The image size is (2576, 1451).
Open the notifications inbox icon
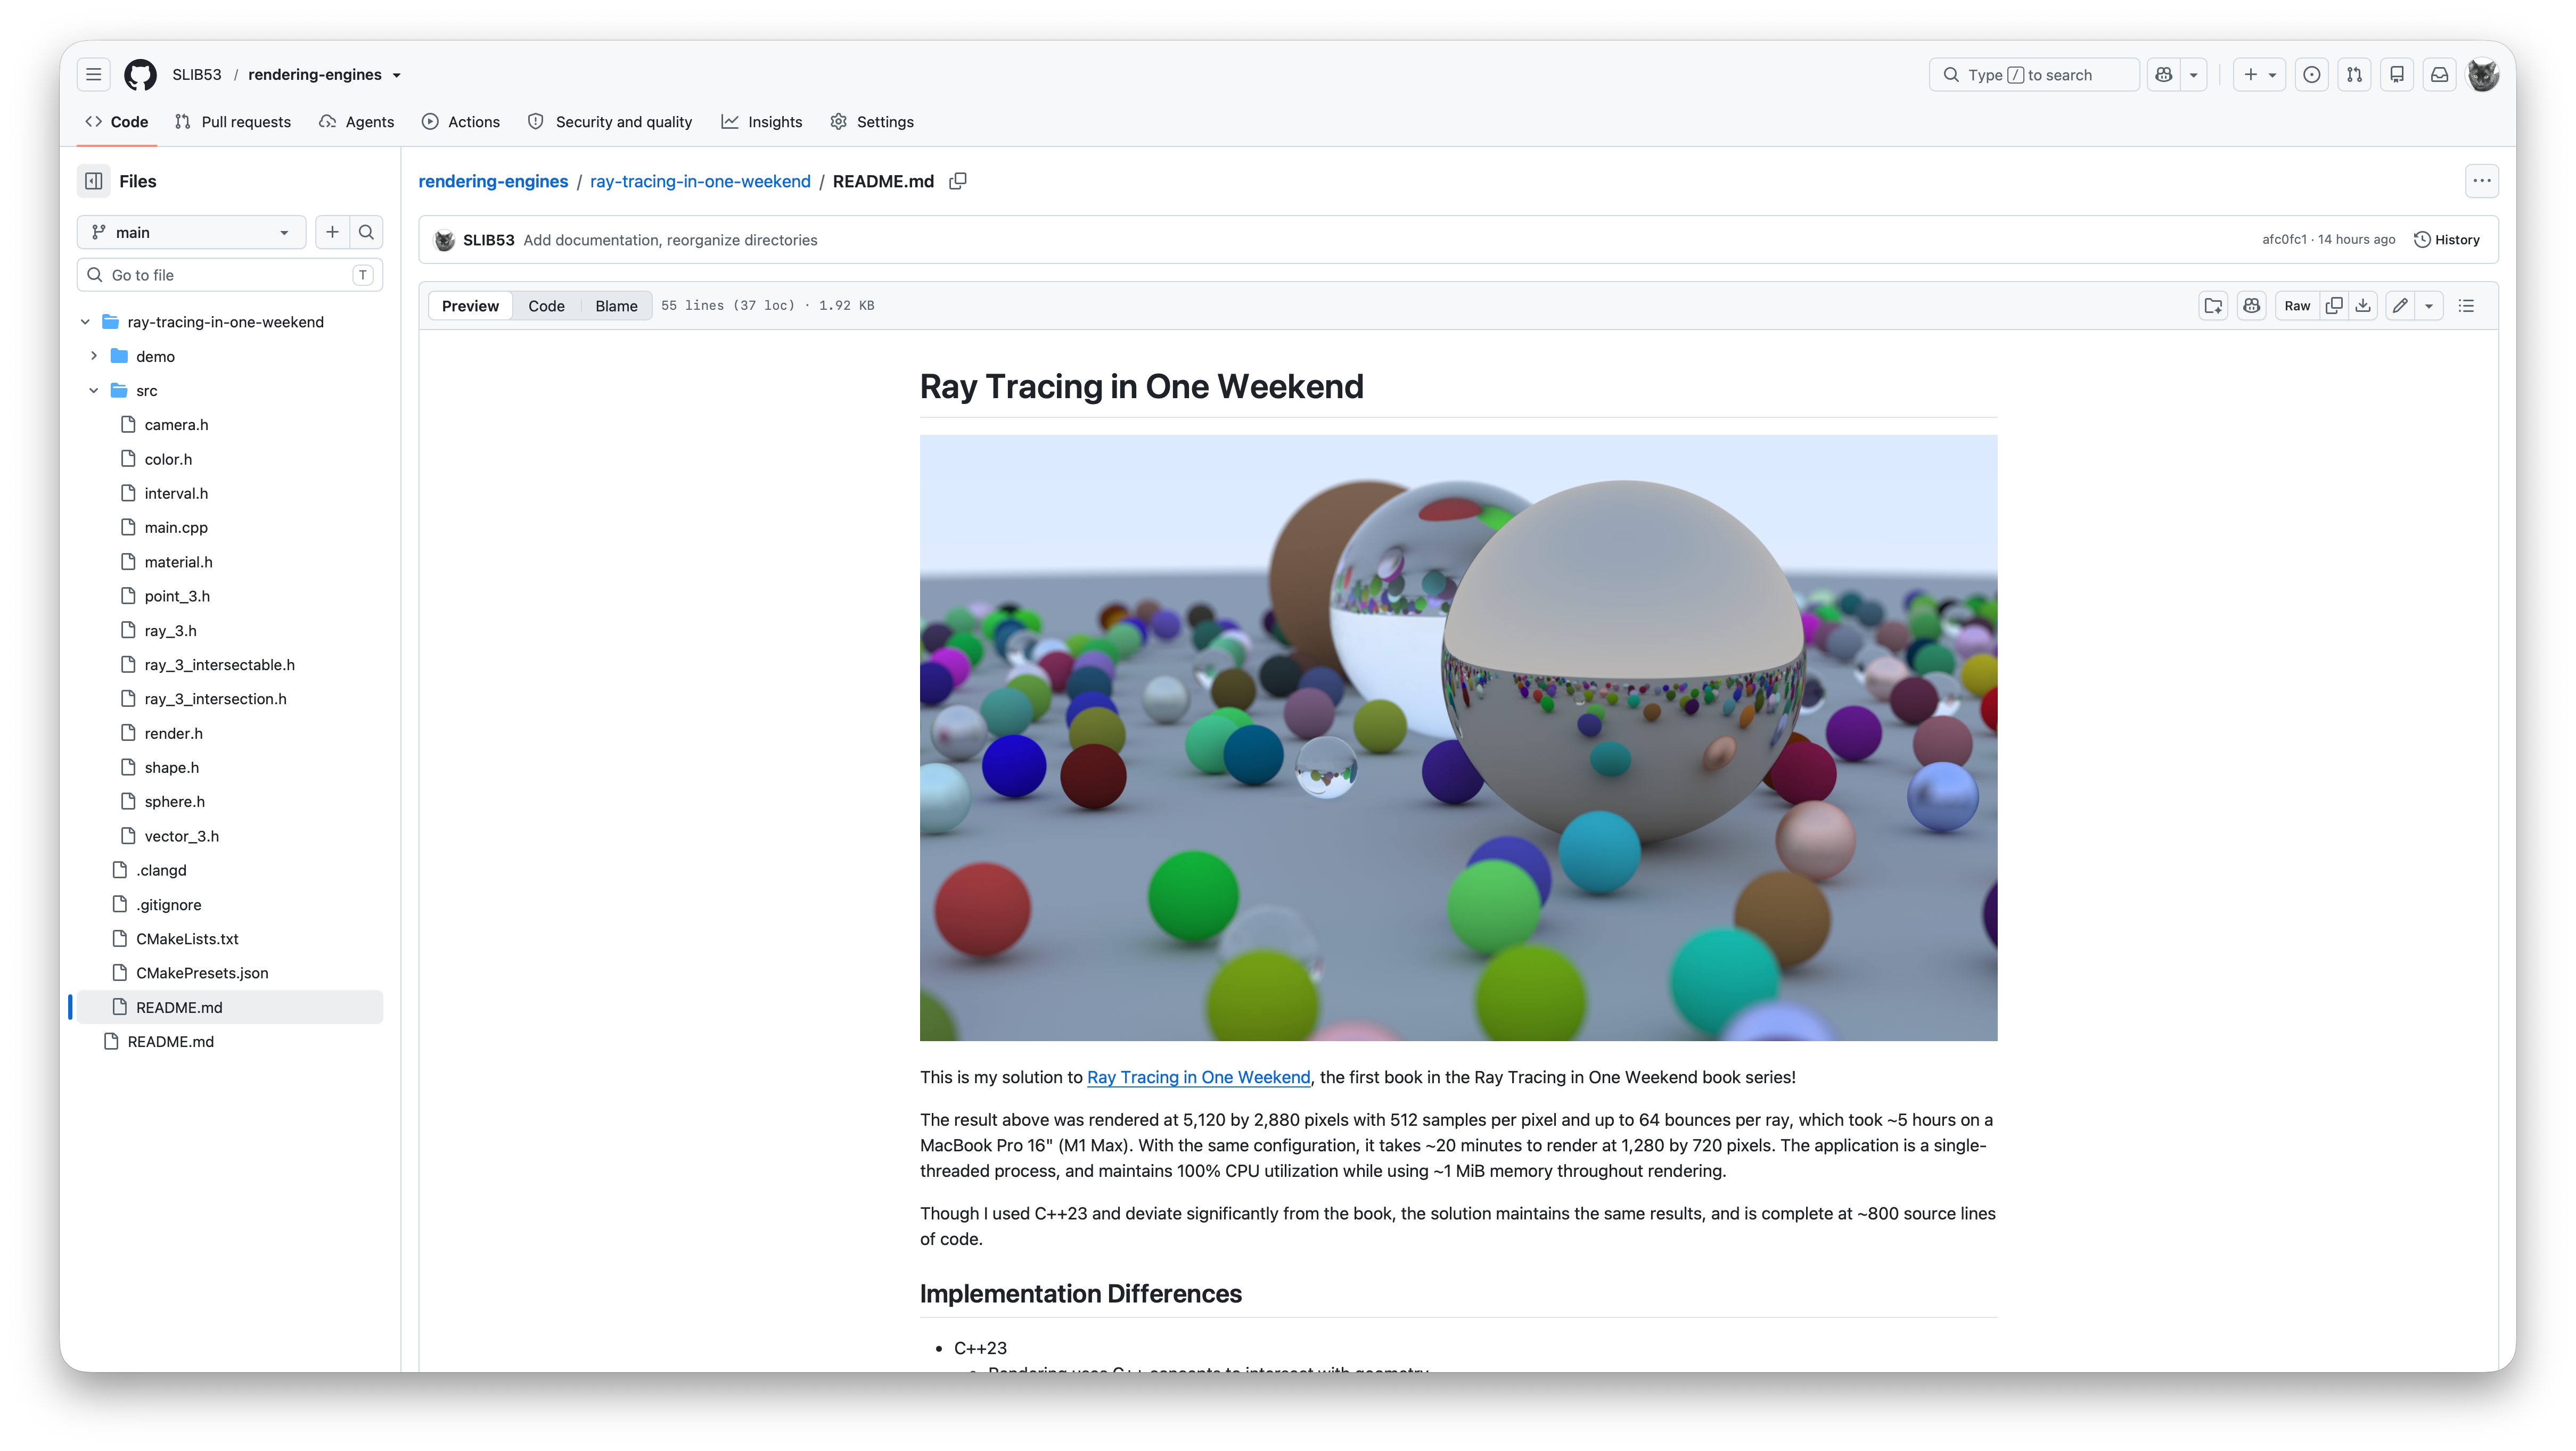pos(2440,74)
